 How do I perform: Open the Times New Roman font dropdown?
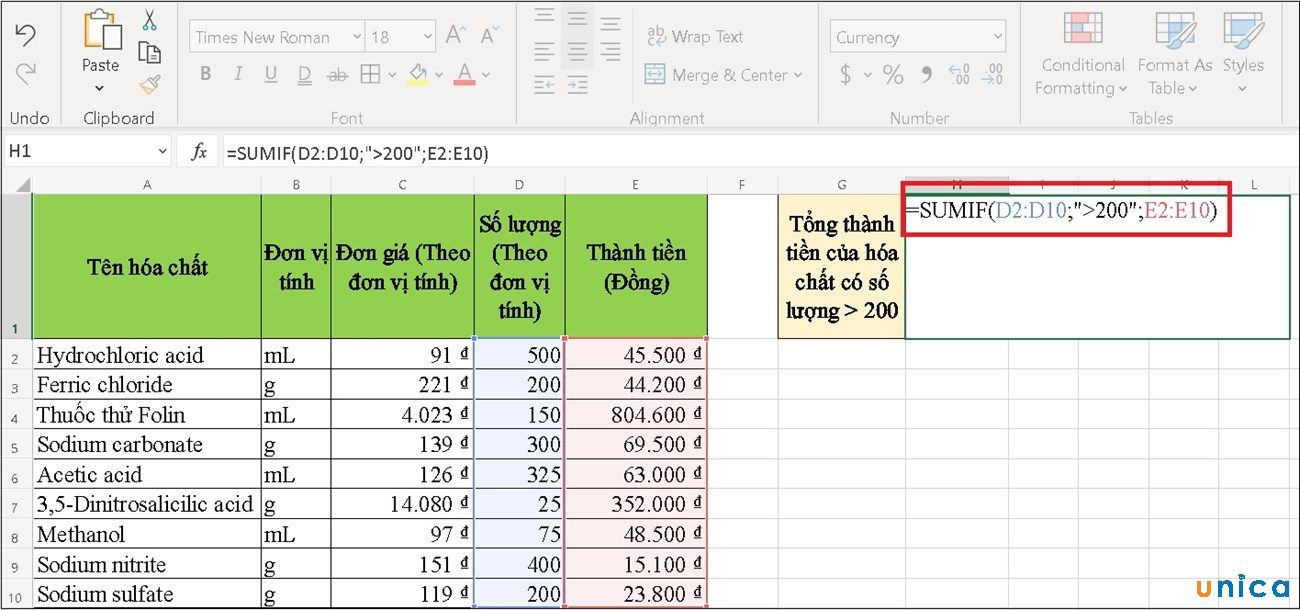pyautogui.click(x=357, y=38)
